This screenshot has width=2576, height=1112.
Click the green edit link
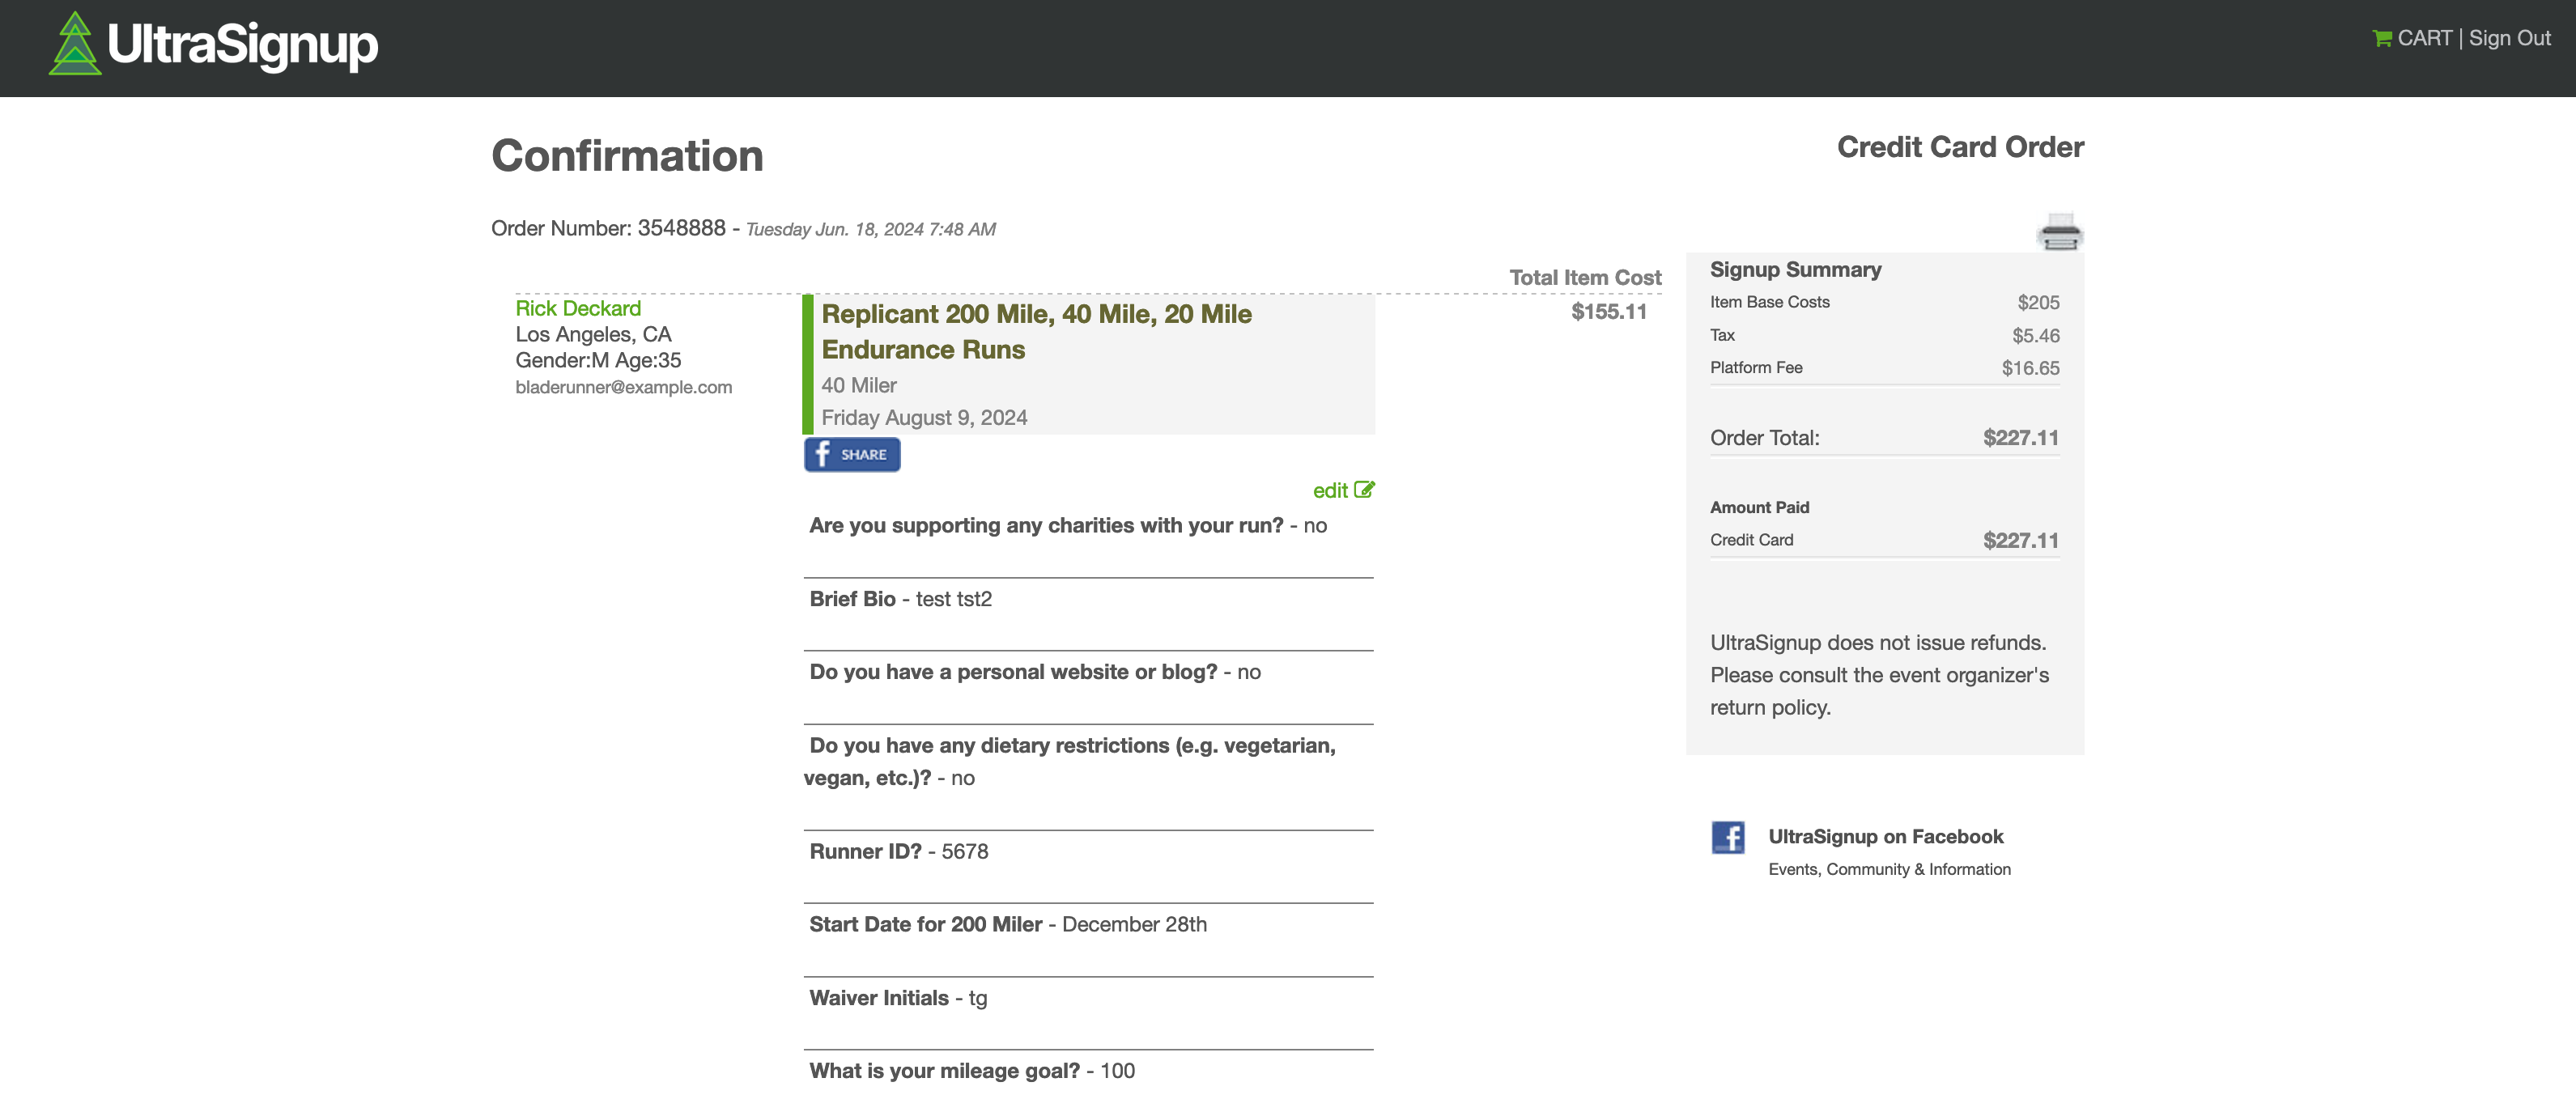click(x=1330, y=491)
